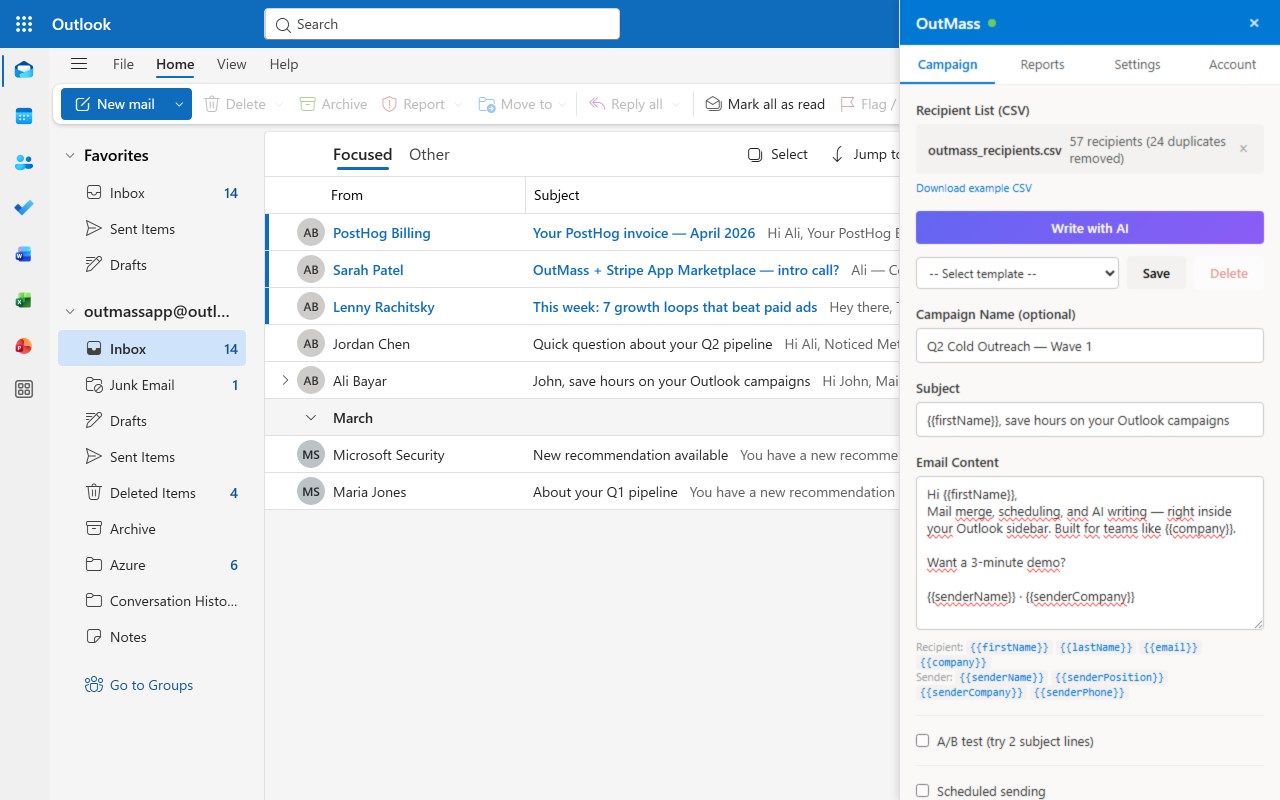
Task: Click the Move to toolbar button
Action: (x=515, y=104)
